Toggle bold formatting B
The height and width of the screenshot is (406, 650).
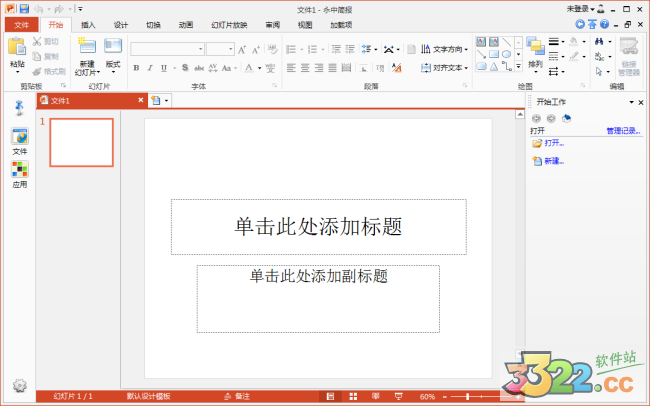[136, 68]
